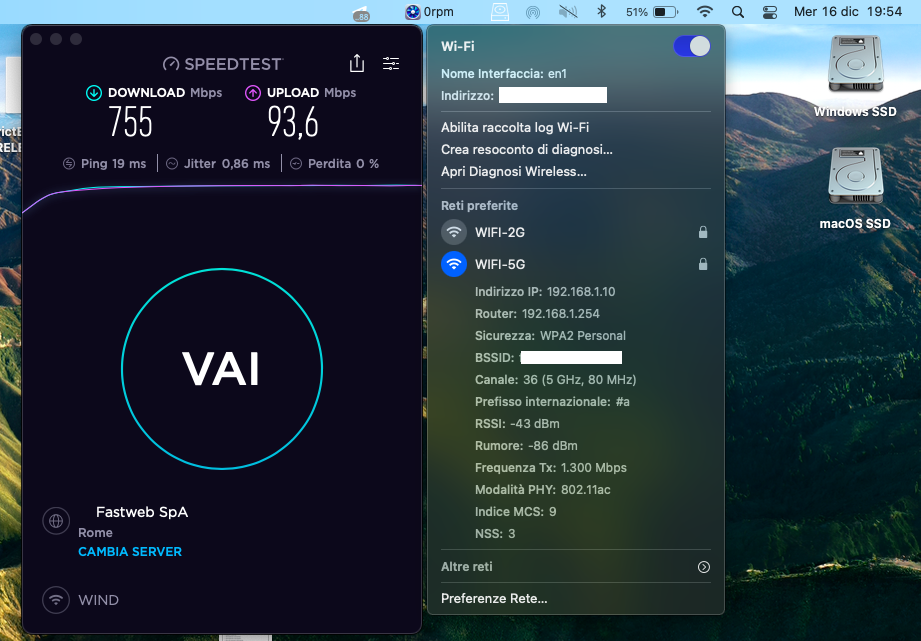
Task: Click the Speedtest gauge logo
Action: tap(171, 64)
